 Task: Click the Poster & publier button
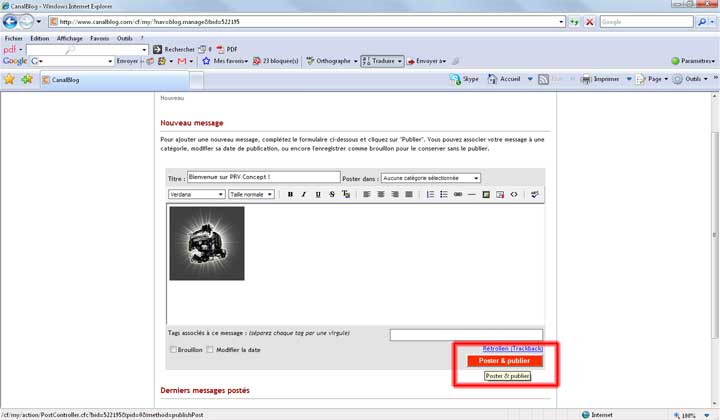505,361
